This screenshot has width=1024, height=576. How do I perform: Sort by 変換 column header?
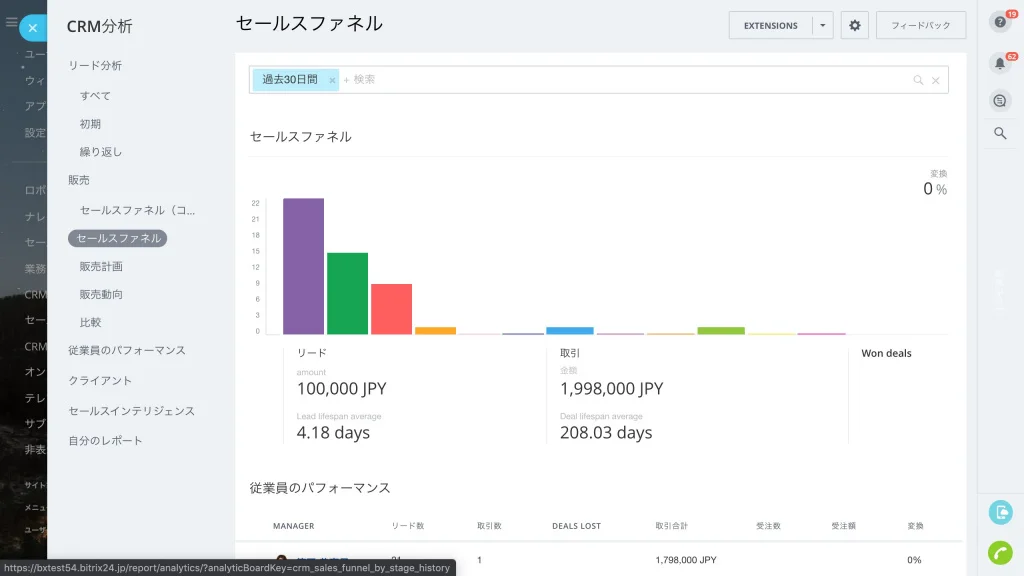(x=915, y=526)
